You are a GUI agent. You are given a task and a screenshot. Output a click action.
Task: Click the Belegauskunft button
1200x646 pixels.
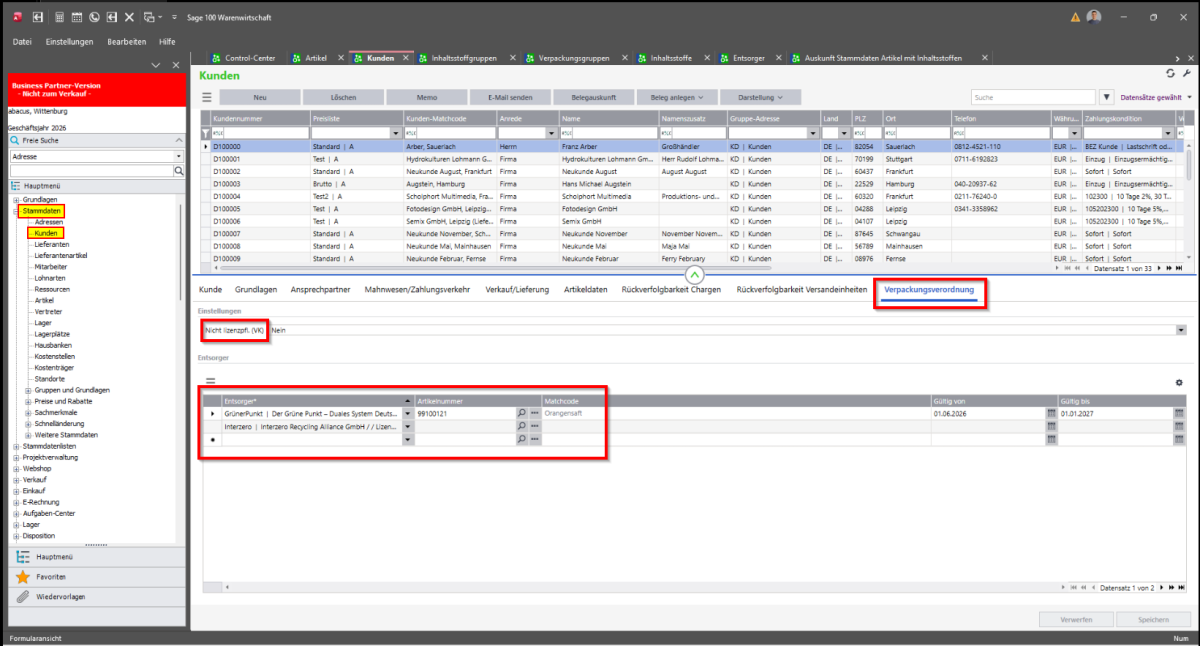pos(593,97)
